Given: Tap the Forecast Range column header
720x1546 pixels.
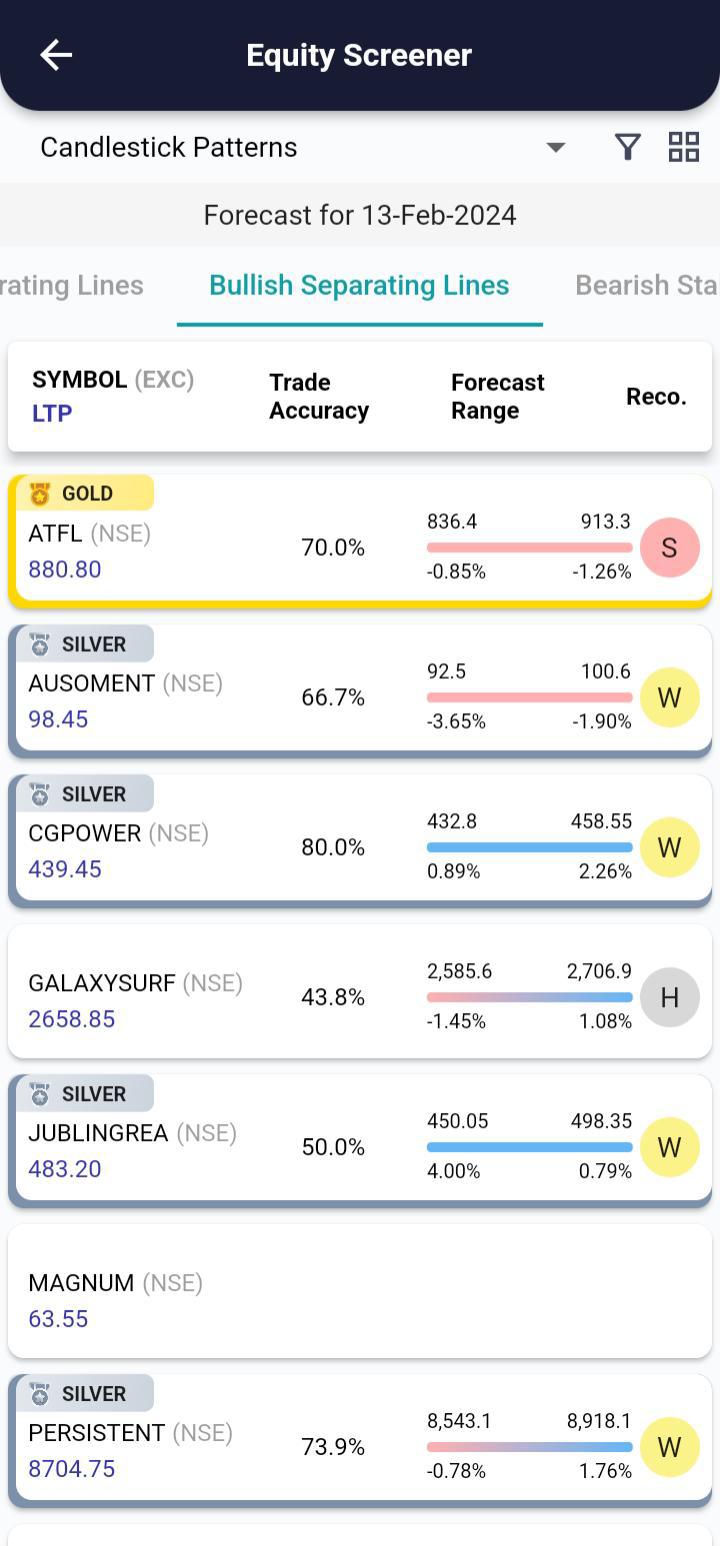Looking at the screenshot, I should (x=497, y=396).
